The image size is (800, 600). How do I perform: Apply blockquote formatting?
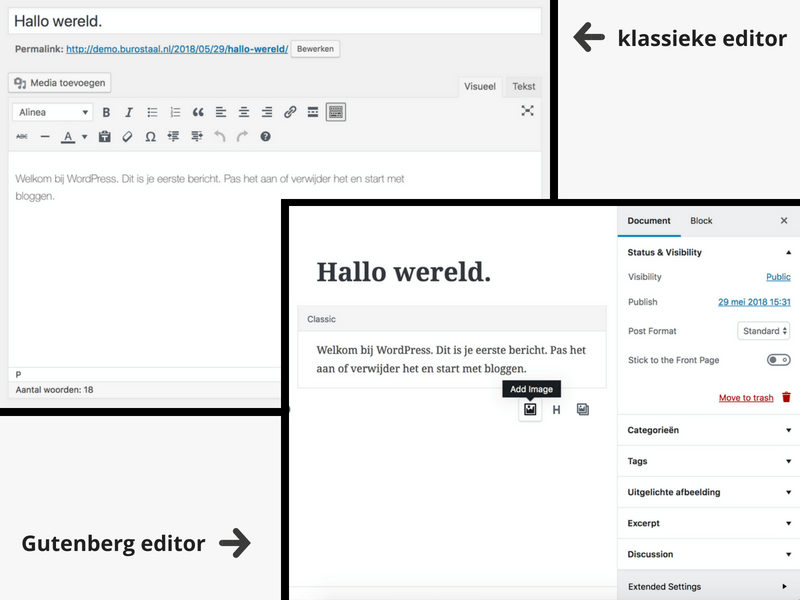pyautogui.click(x=198, y=112)
